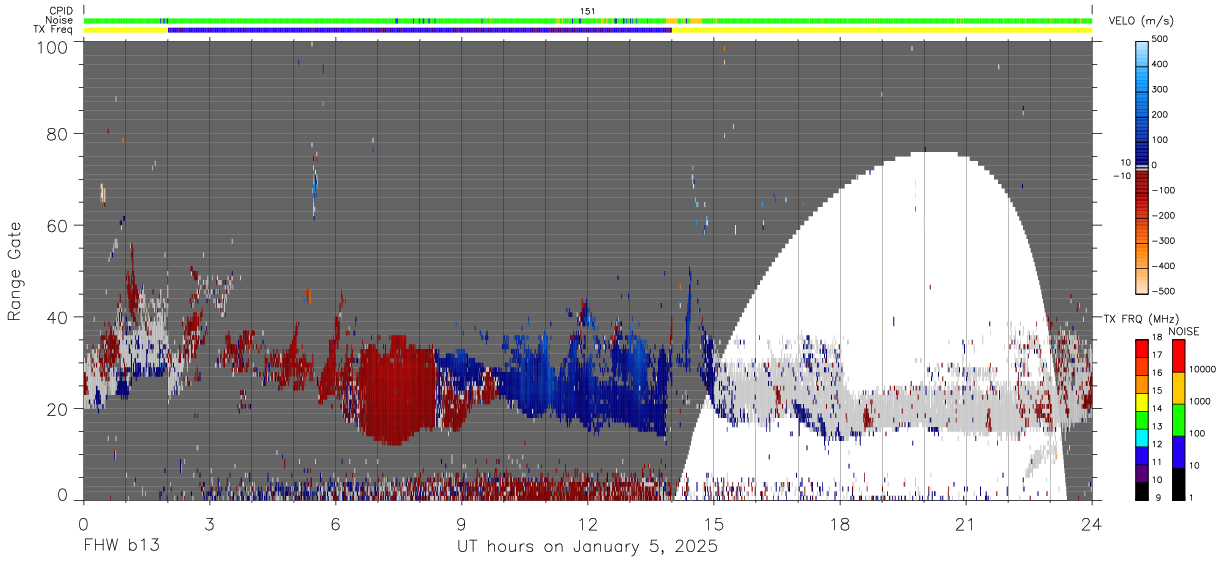Click the -500 label on the velocity colorbar
1228x567 pixels.
tap(1166, 291)
